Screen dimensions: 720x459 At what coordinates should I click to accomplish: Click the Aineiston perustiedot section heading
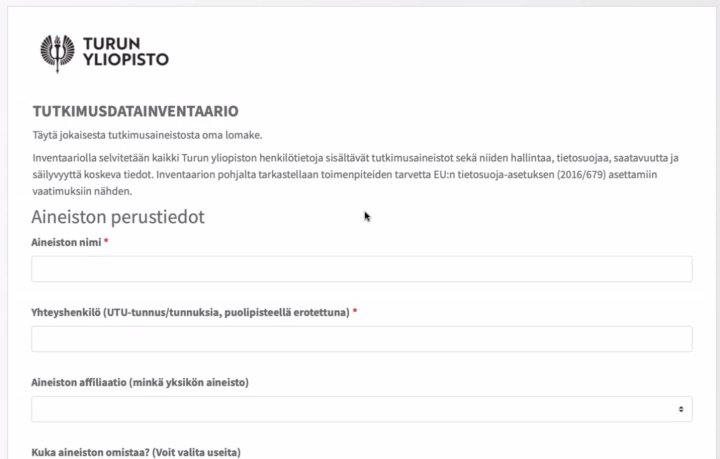118,216
